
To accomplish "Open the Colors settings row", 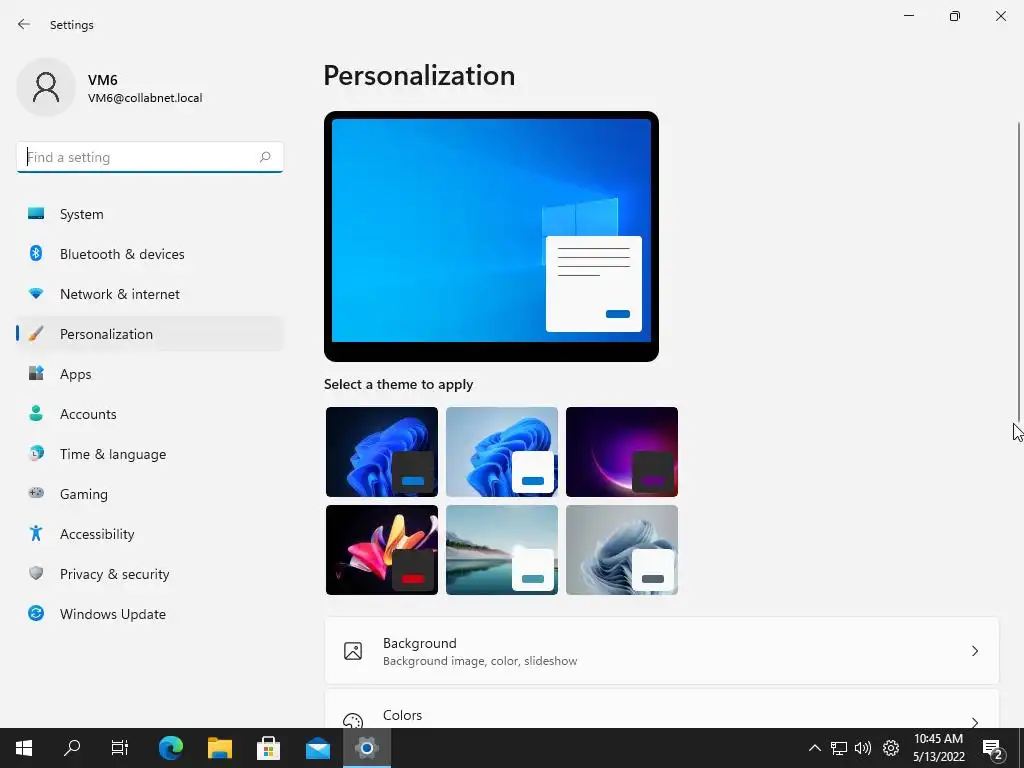I will click(x=662, y=709).
